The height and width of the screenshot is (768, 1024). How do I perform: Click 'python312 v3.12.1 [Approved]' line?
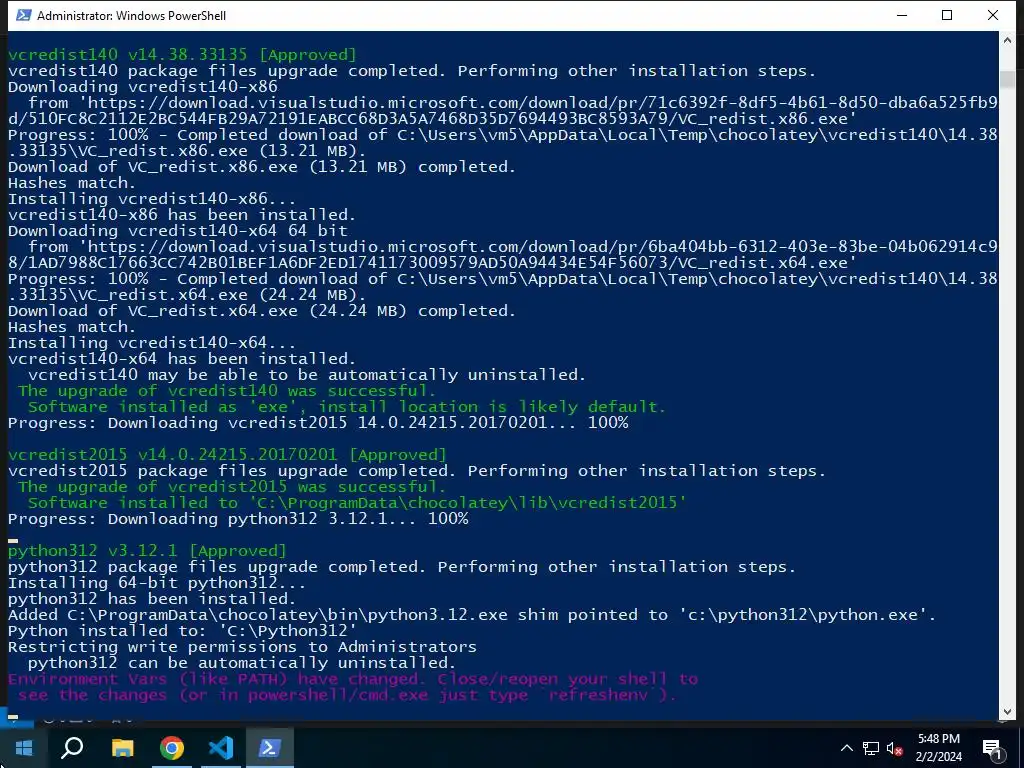coord(147,551)
